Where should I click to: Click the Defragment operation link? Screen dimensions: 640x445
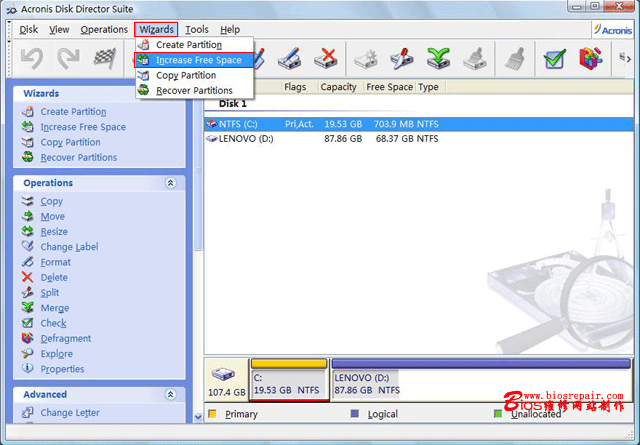click(66, 338)
